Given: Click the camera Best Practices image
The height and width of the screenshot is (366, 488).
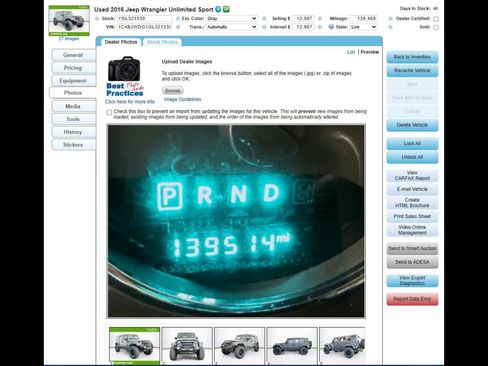Looking at the screenshot, I should (125, 76).
